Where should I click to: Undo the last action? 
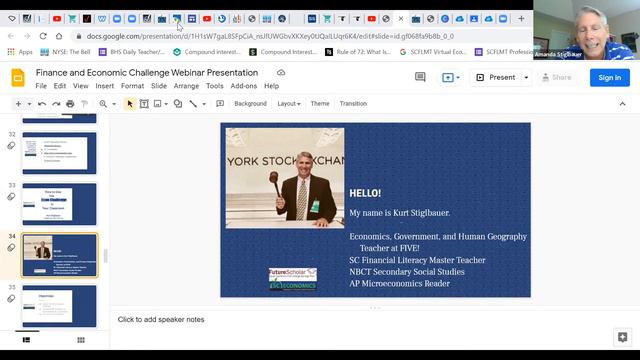[42, 104]
